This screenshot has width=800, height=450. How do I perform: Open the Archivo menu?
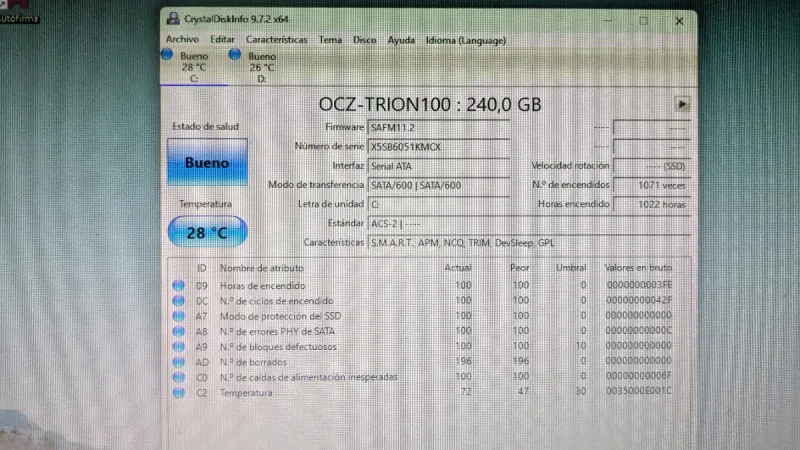[x=182, y=40]
